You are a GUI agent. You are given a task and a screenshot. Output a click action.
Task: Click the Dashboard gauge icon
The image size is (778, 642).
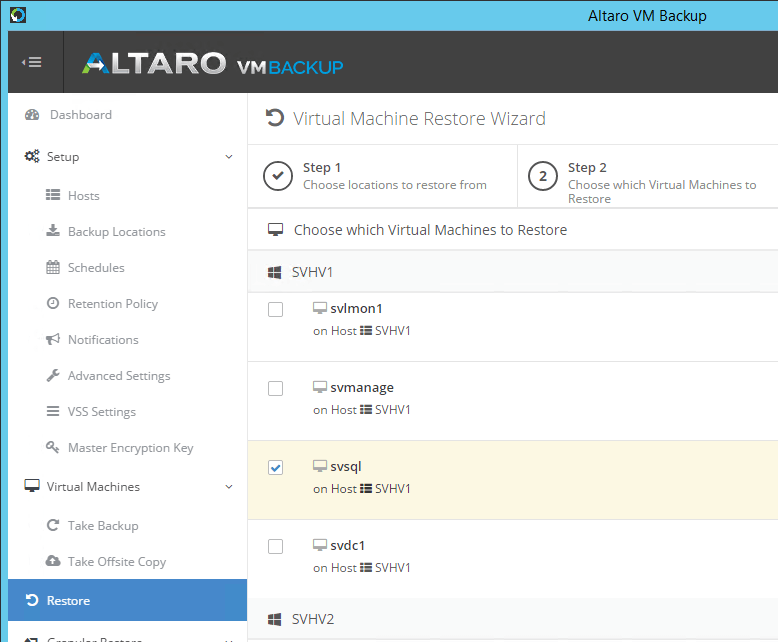click(32, 115)
